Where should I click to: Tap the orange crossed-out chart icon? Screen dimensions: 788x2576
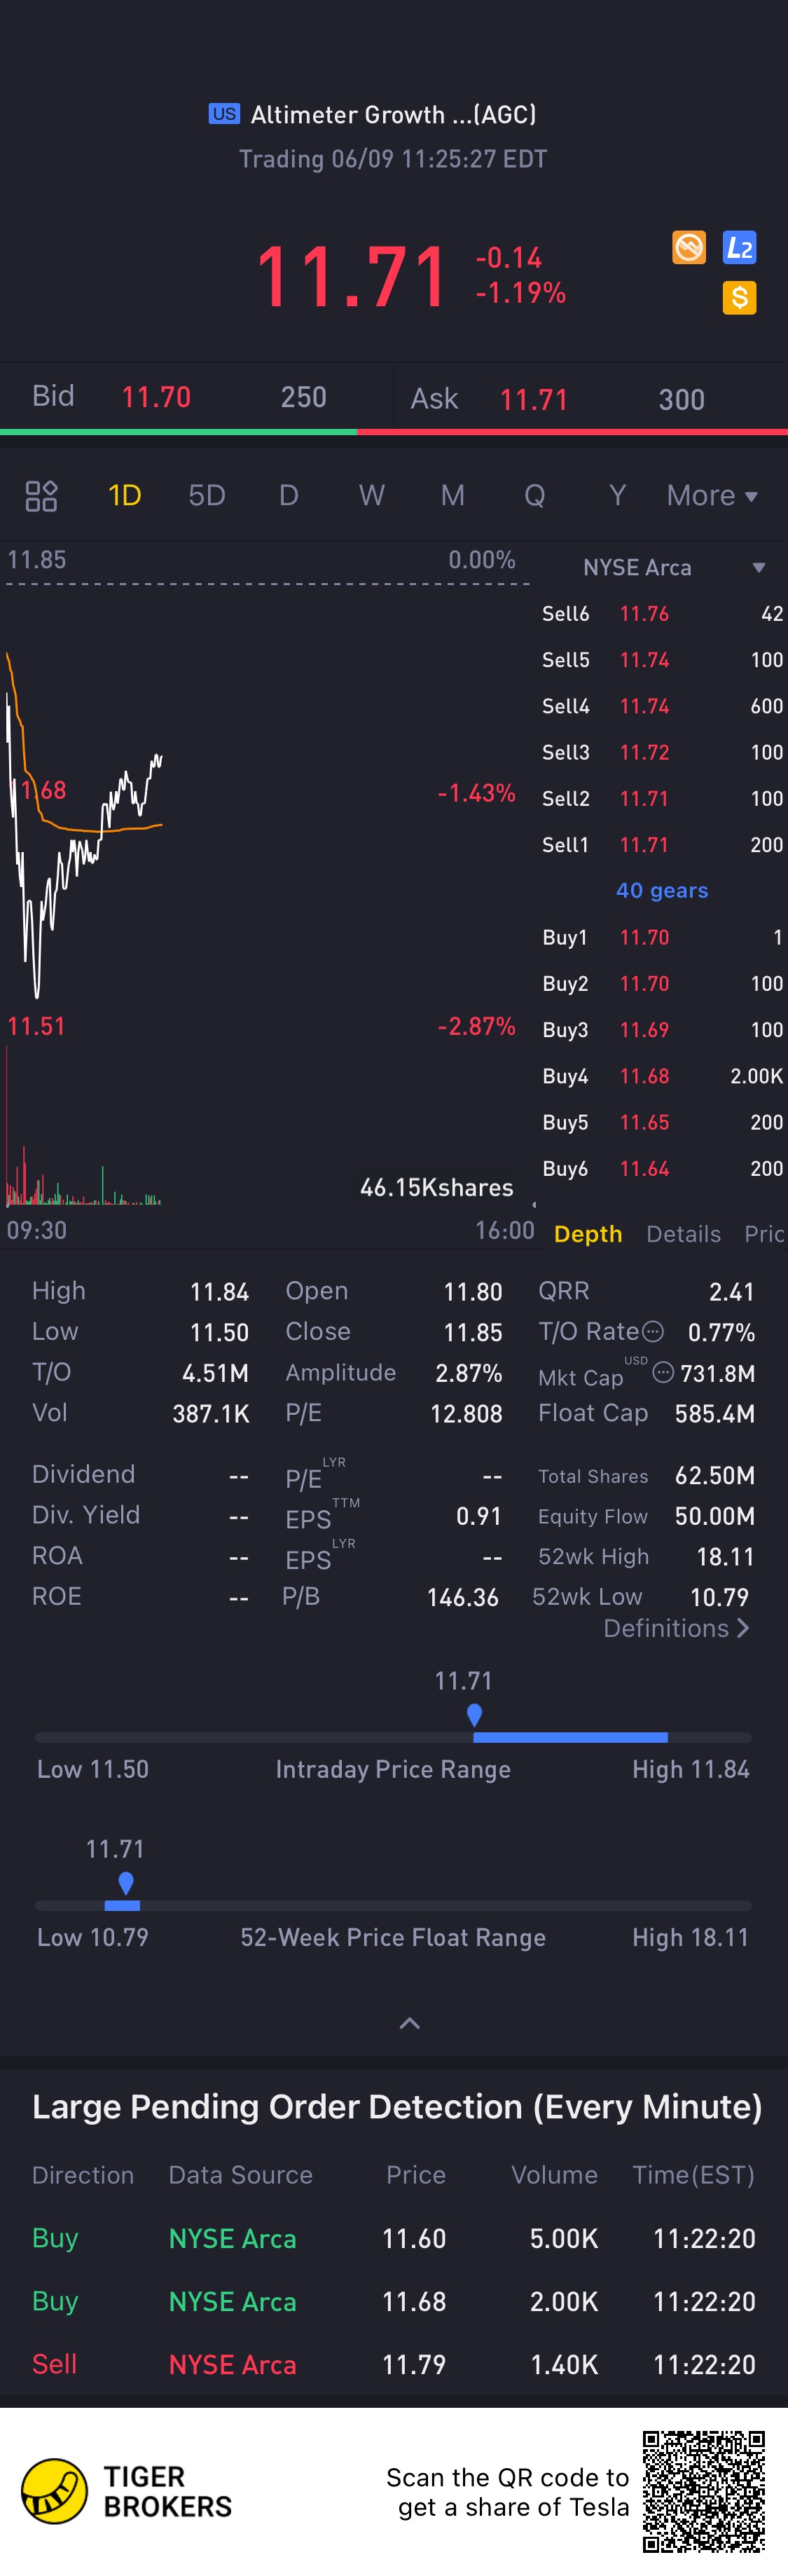(x=689, y=247)
